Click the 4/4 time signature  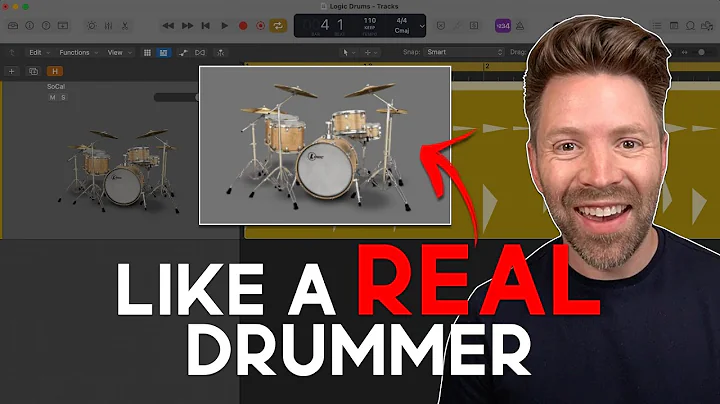pyautogui.click(x=402, y=21)
